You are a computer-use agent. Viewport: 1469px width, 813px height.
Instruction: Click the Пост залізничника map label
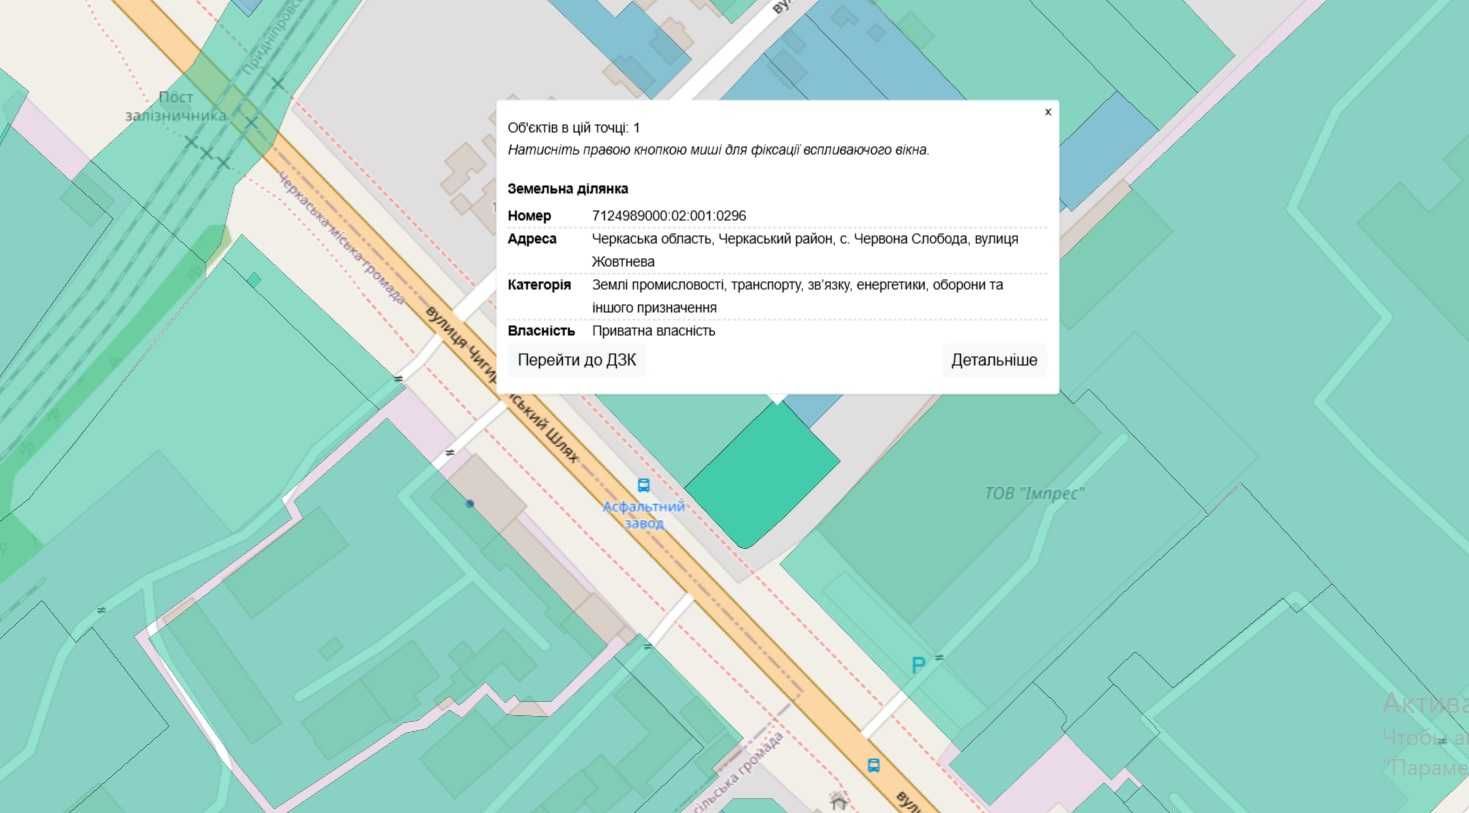[x=175, y=106]
